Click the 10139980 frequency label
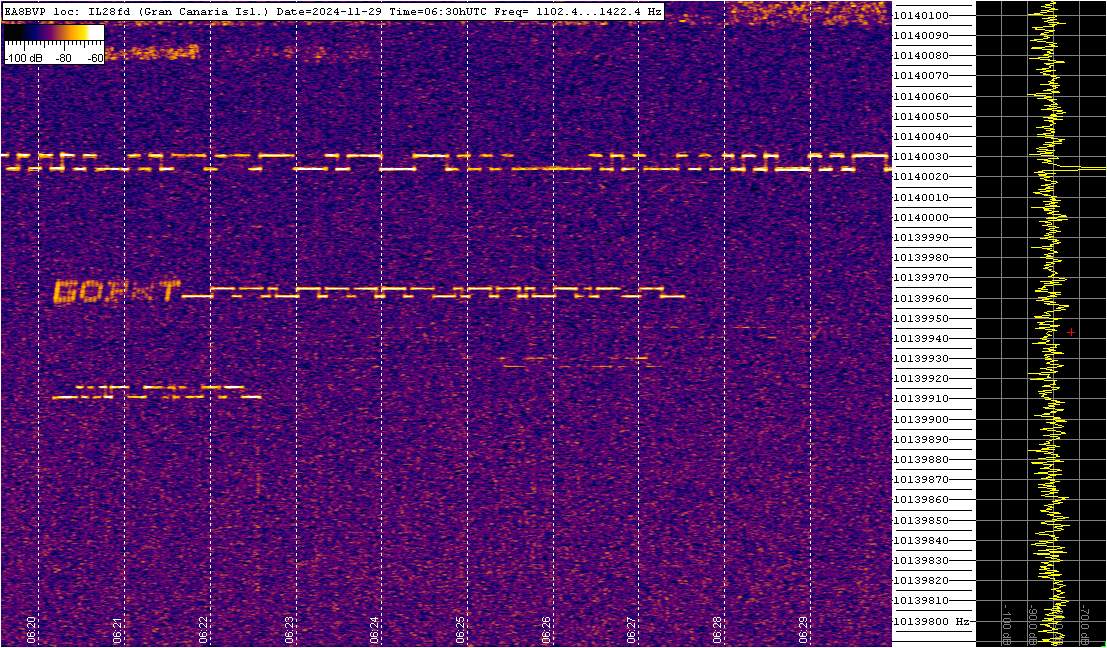 click(x=921, y=258)
